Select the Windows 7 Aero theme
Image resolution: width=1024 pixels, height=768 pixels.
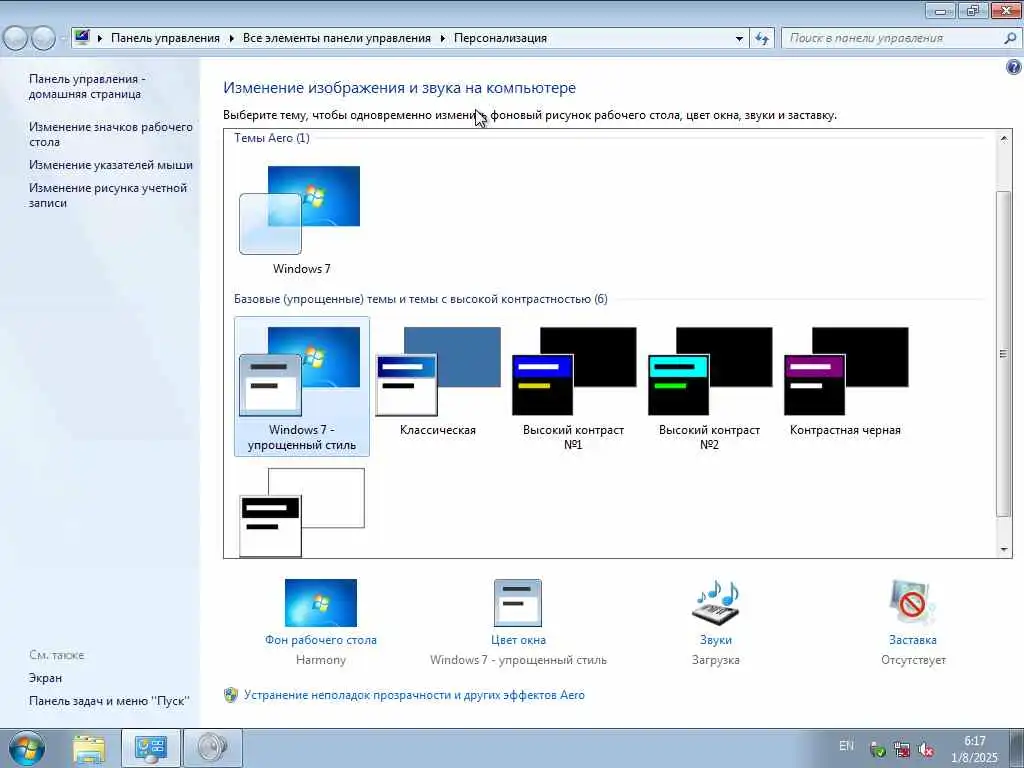pos(301,219)
